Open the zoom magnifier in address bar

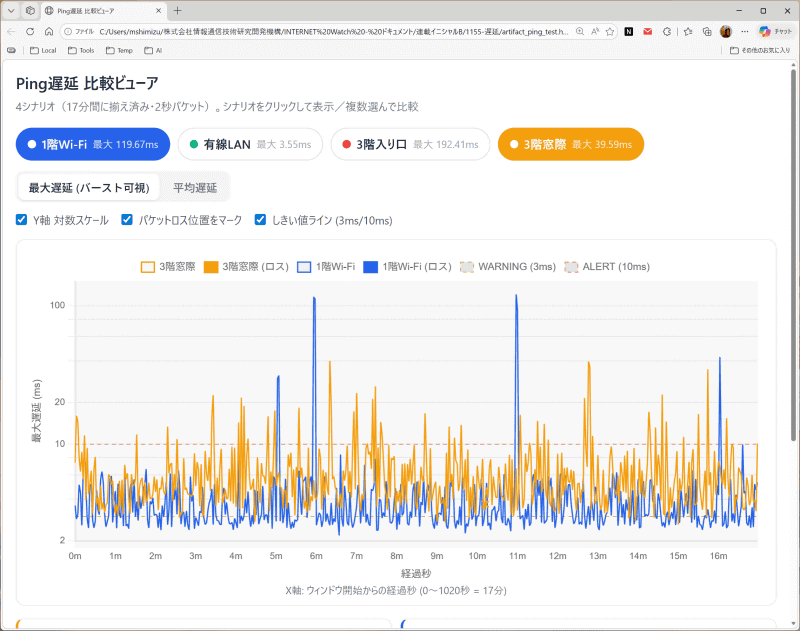pyautogui.click(x=580, y=32)
